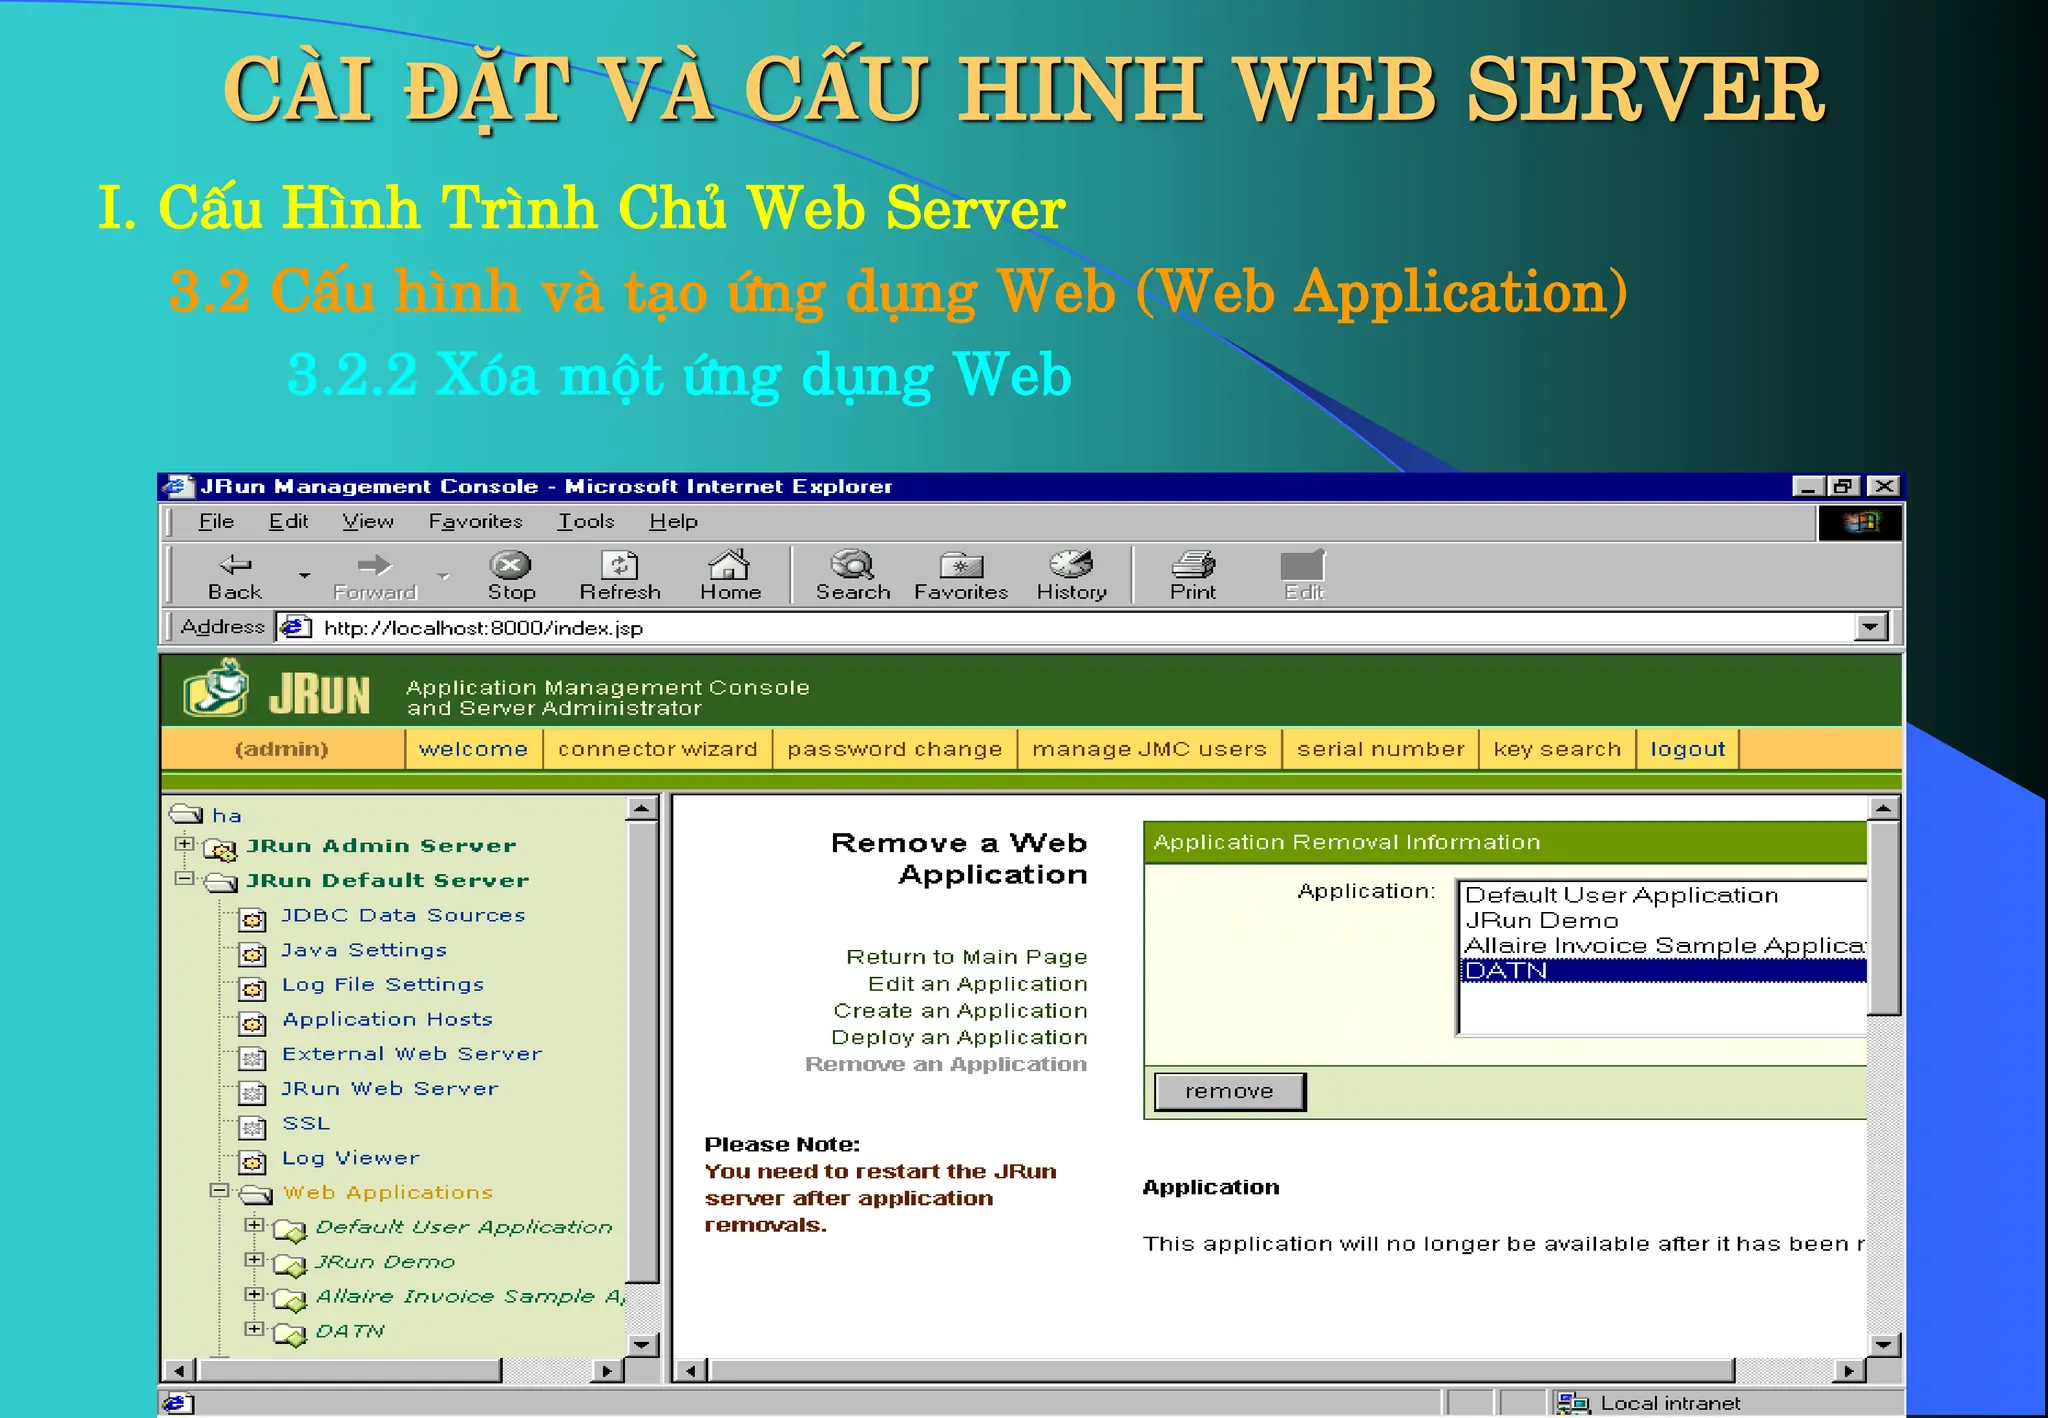Click Edit an Application link
The height and width of the screenshot is (1418, 2048).
point(977,984)
